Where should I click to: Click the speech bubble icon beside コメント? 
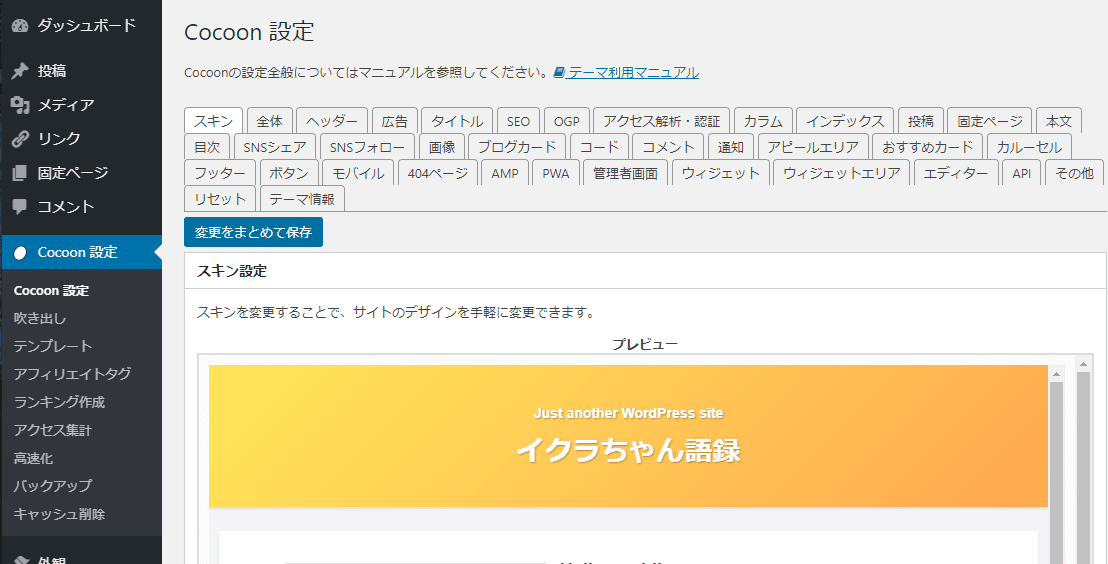[x=20, y=206]
